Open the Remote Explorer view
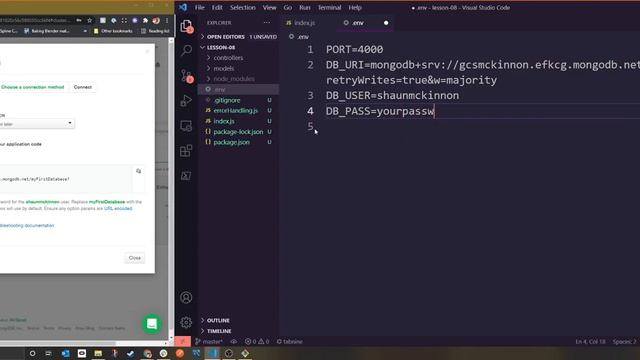The height and width of the screenshot is (360, 640). pos(186,126)
